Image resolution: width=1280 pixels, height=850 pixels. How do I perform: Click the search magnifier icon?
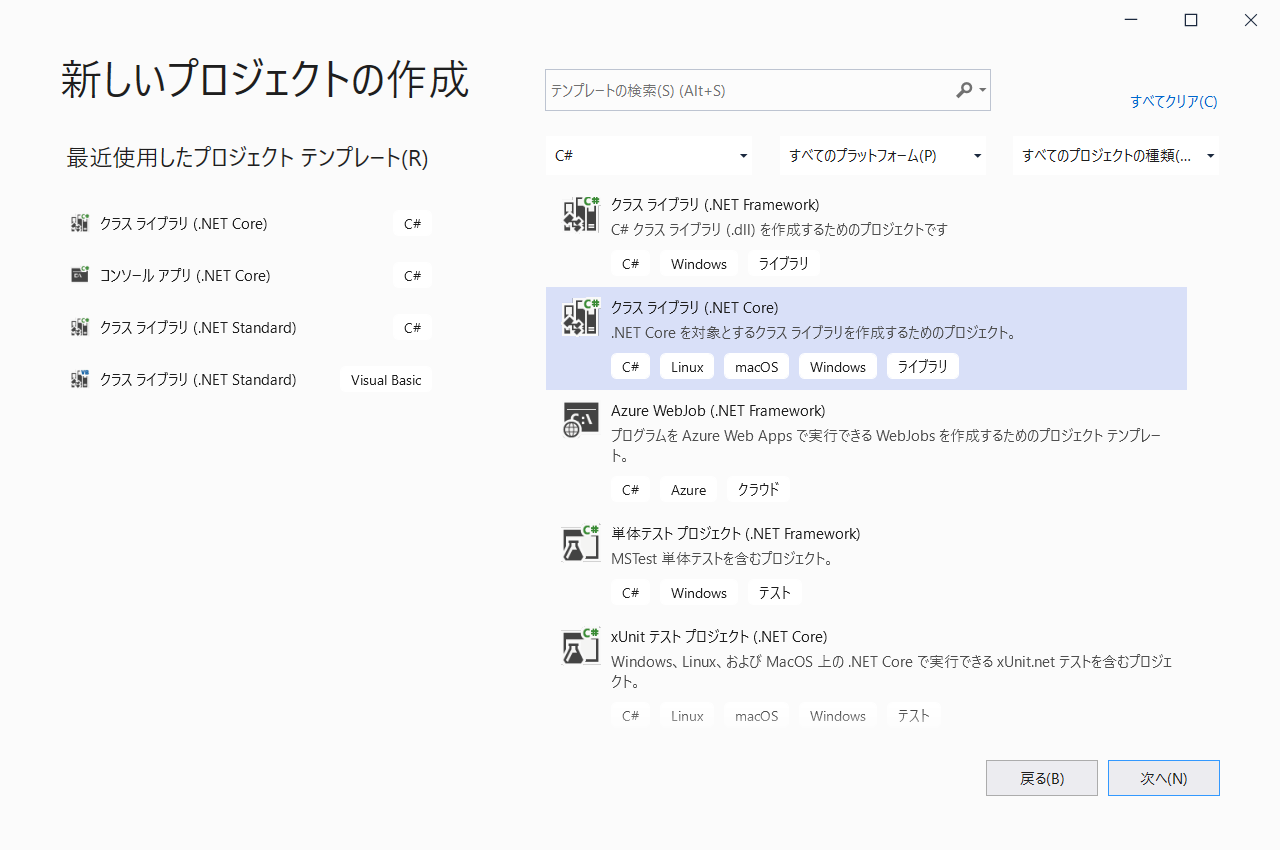[965, 90]
